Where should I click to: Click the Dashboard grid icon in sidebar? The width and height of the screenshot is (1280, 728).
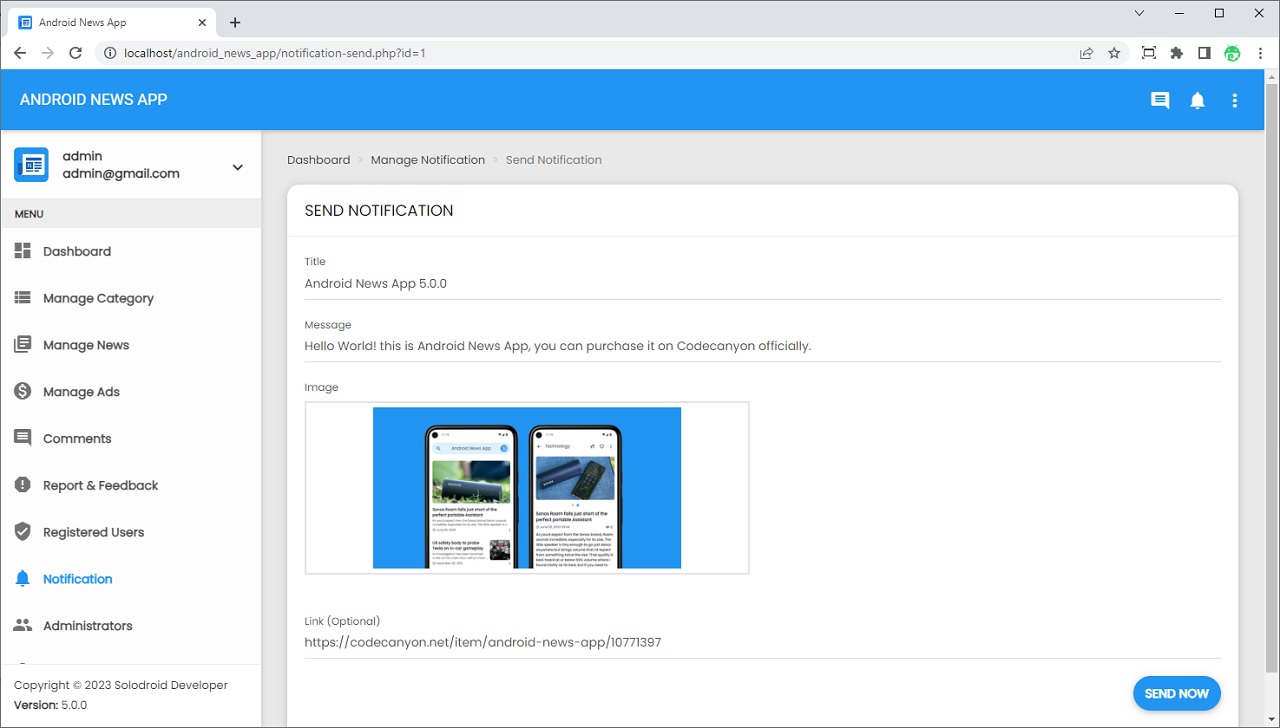click(x=22, y=251)
